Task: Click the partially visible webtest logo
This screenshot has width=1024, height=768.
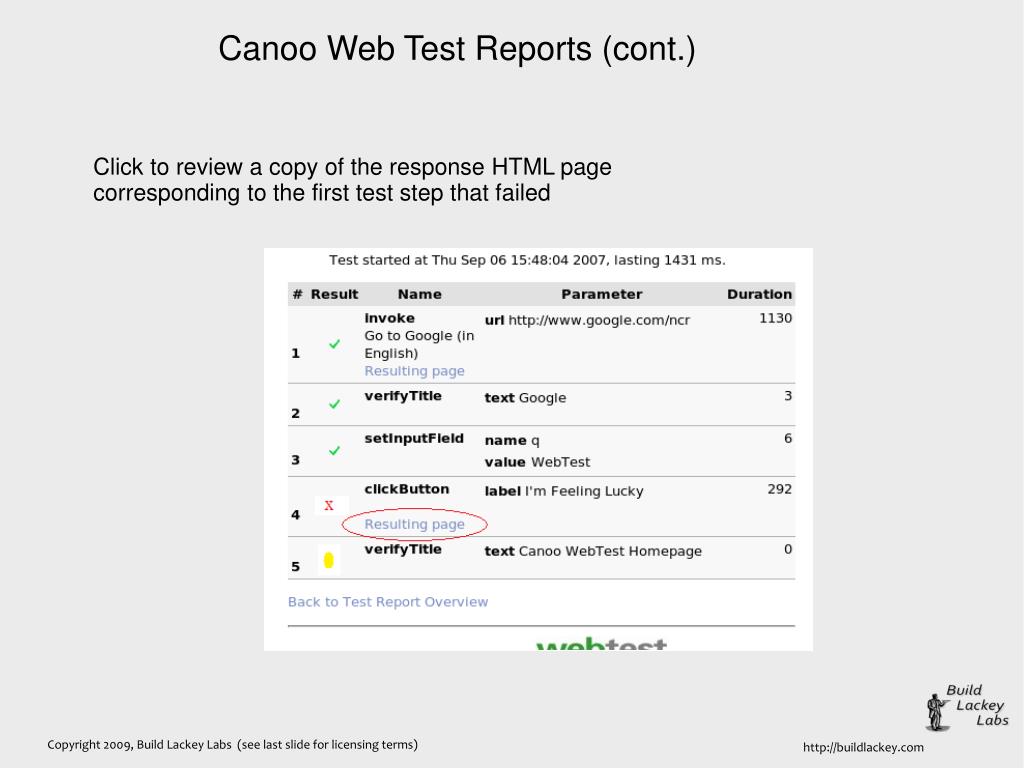Action: point(601,643)
